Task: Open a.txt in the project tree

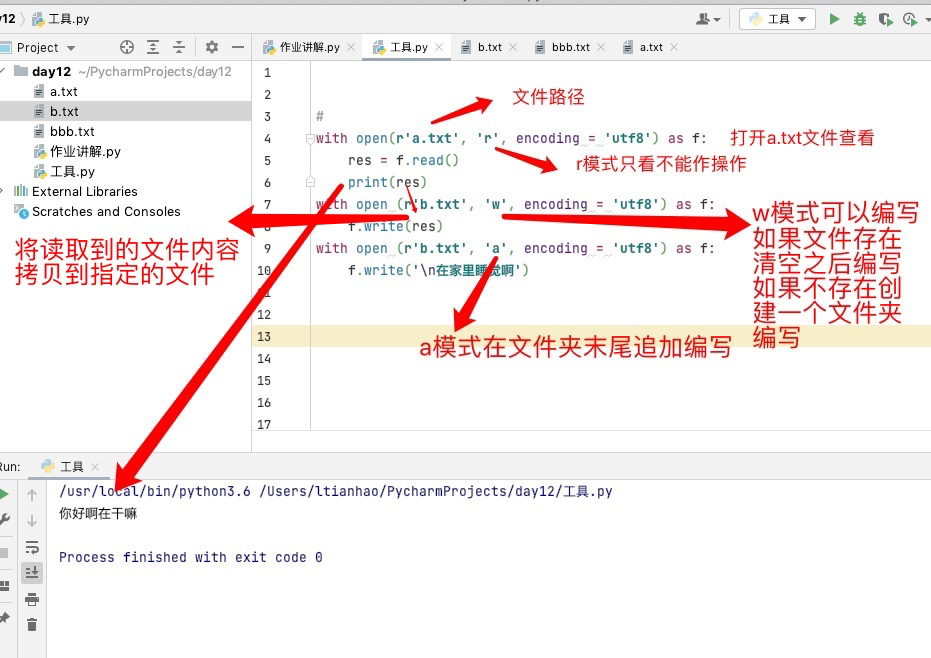Action: 64,91
